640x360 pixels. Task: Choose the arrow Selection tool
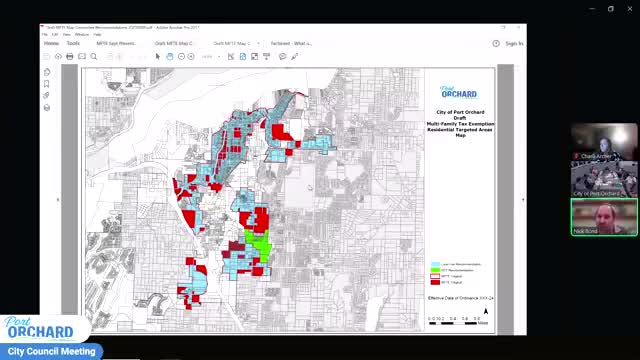click(158, 57)
